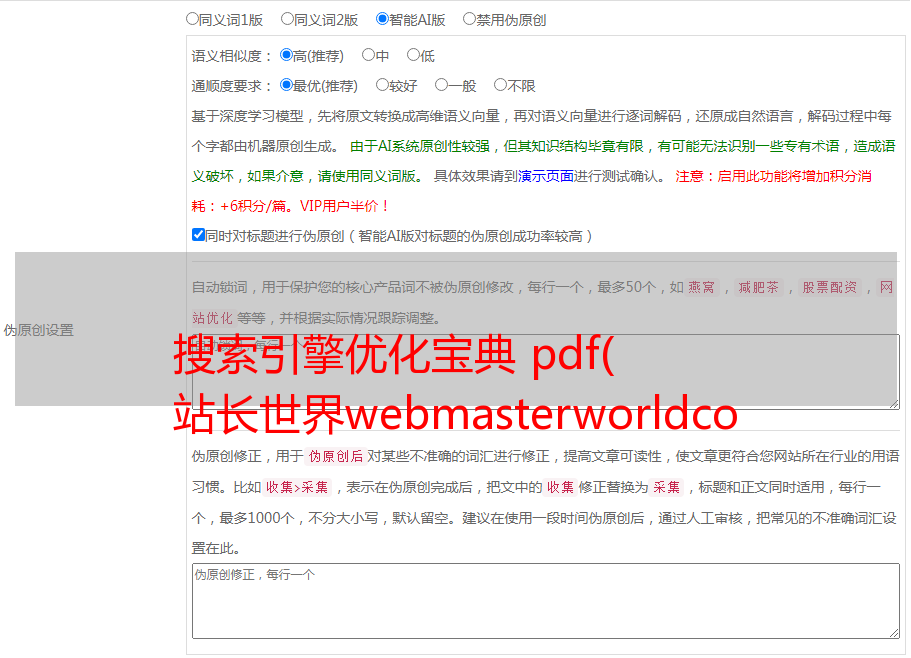The height and width of the screenshot is (658, 911).
Task: Choose the 智能AI版 radio option
Action: click(x=382, y=19)
